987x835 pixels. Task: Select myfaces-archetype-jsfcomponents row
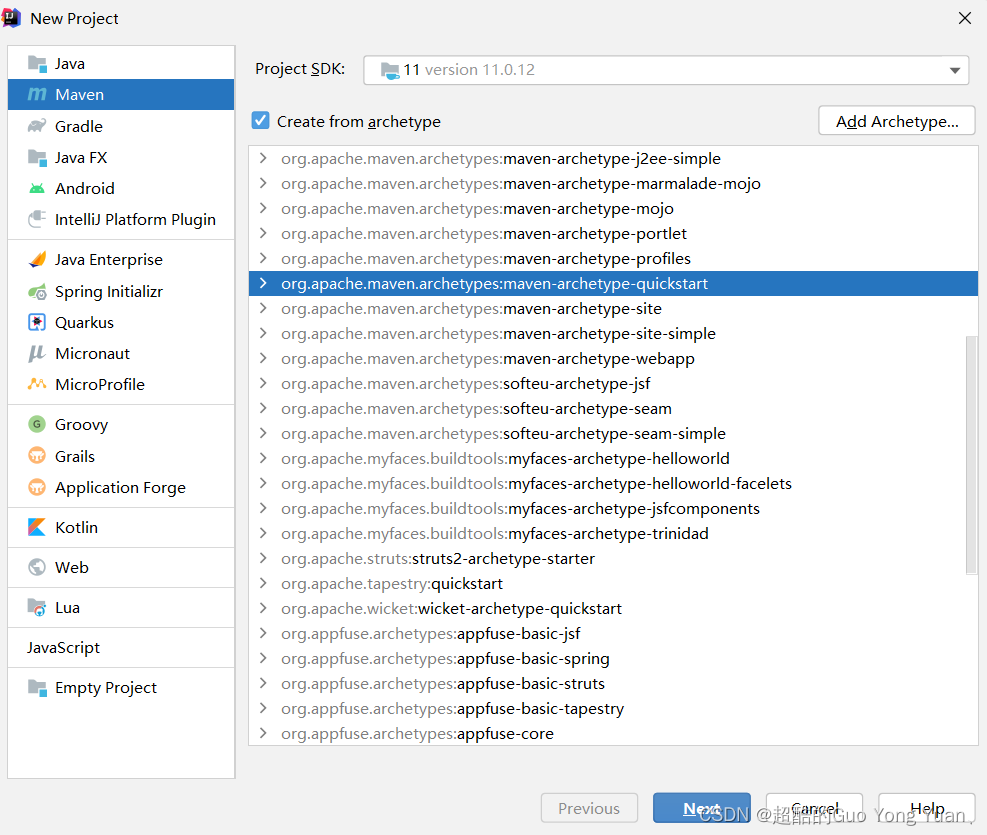[613, 508]
